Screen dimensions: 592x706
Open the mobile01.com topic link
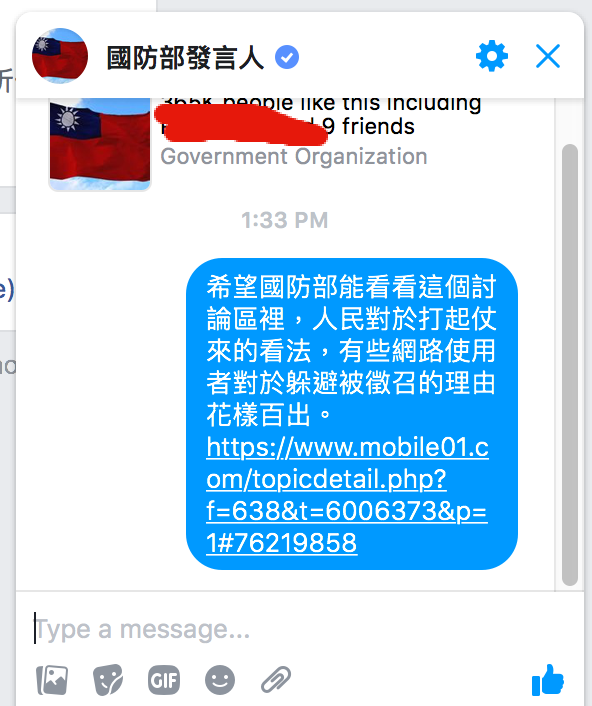[347, 494]
